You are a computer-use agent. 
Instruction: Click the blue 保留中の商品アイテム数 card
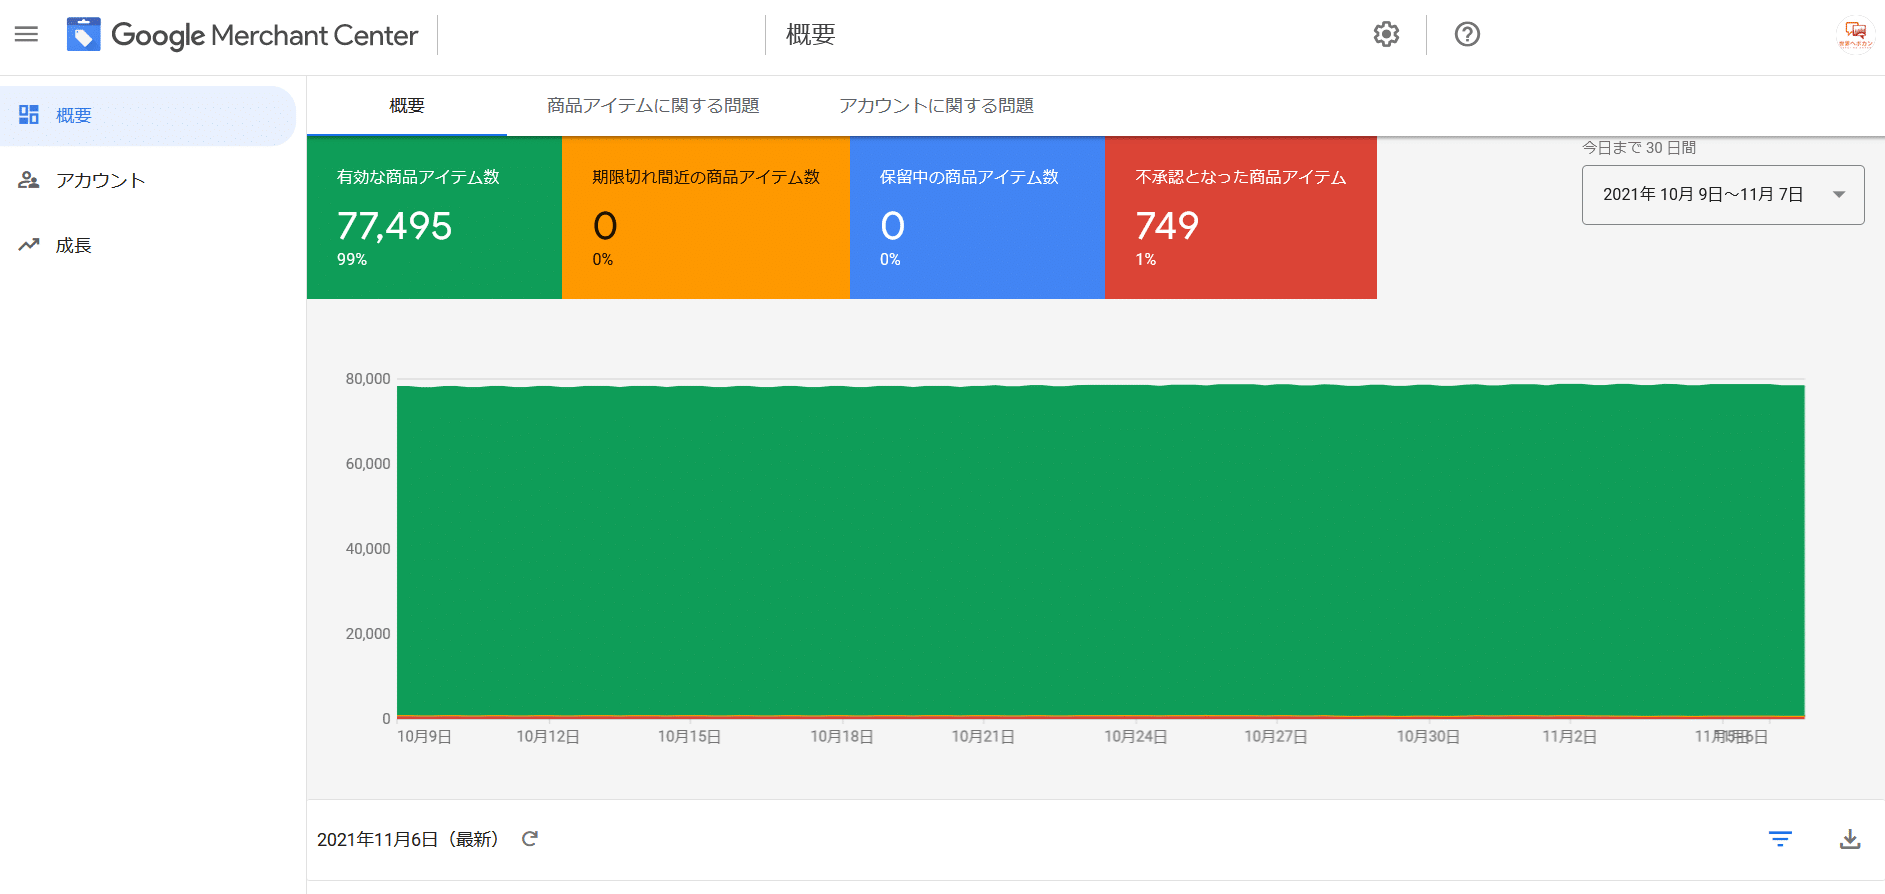coord(977,217)
